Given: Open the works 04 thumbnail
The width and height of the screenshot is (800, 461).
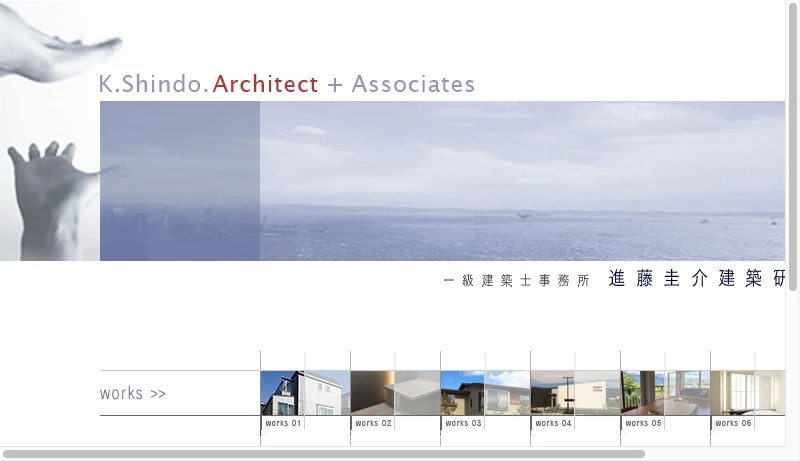Looking at the screenshot, I should click(576, 393).
